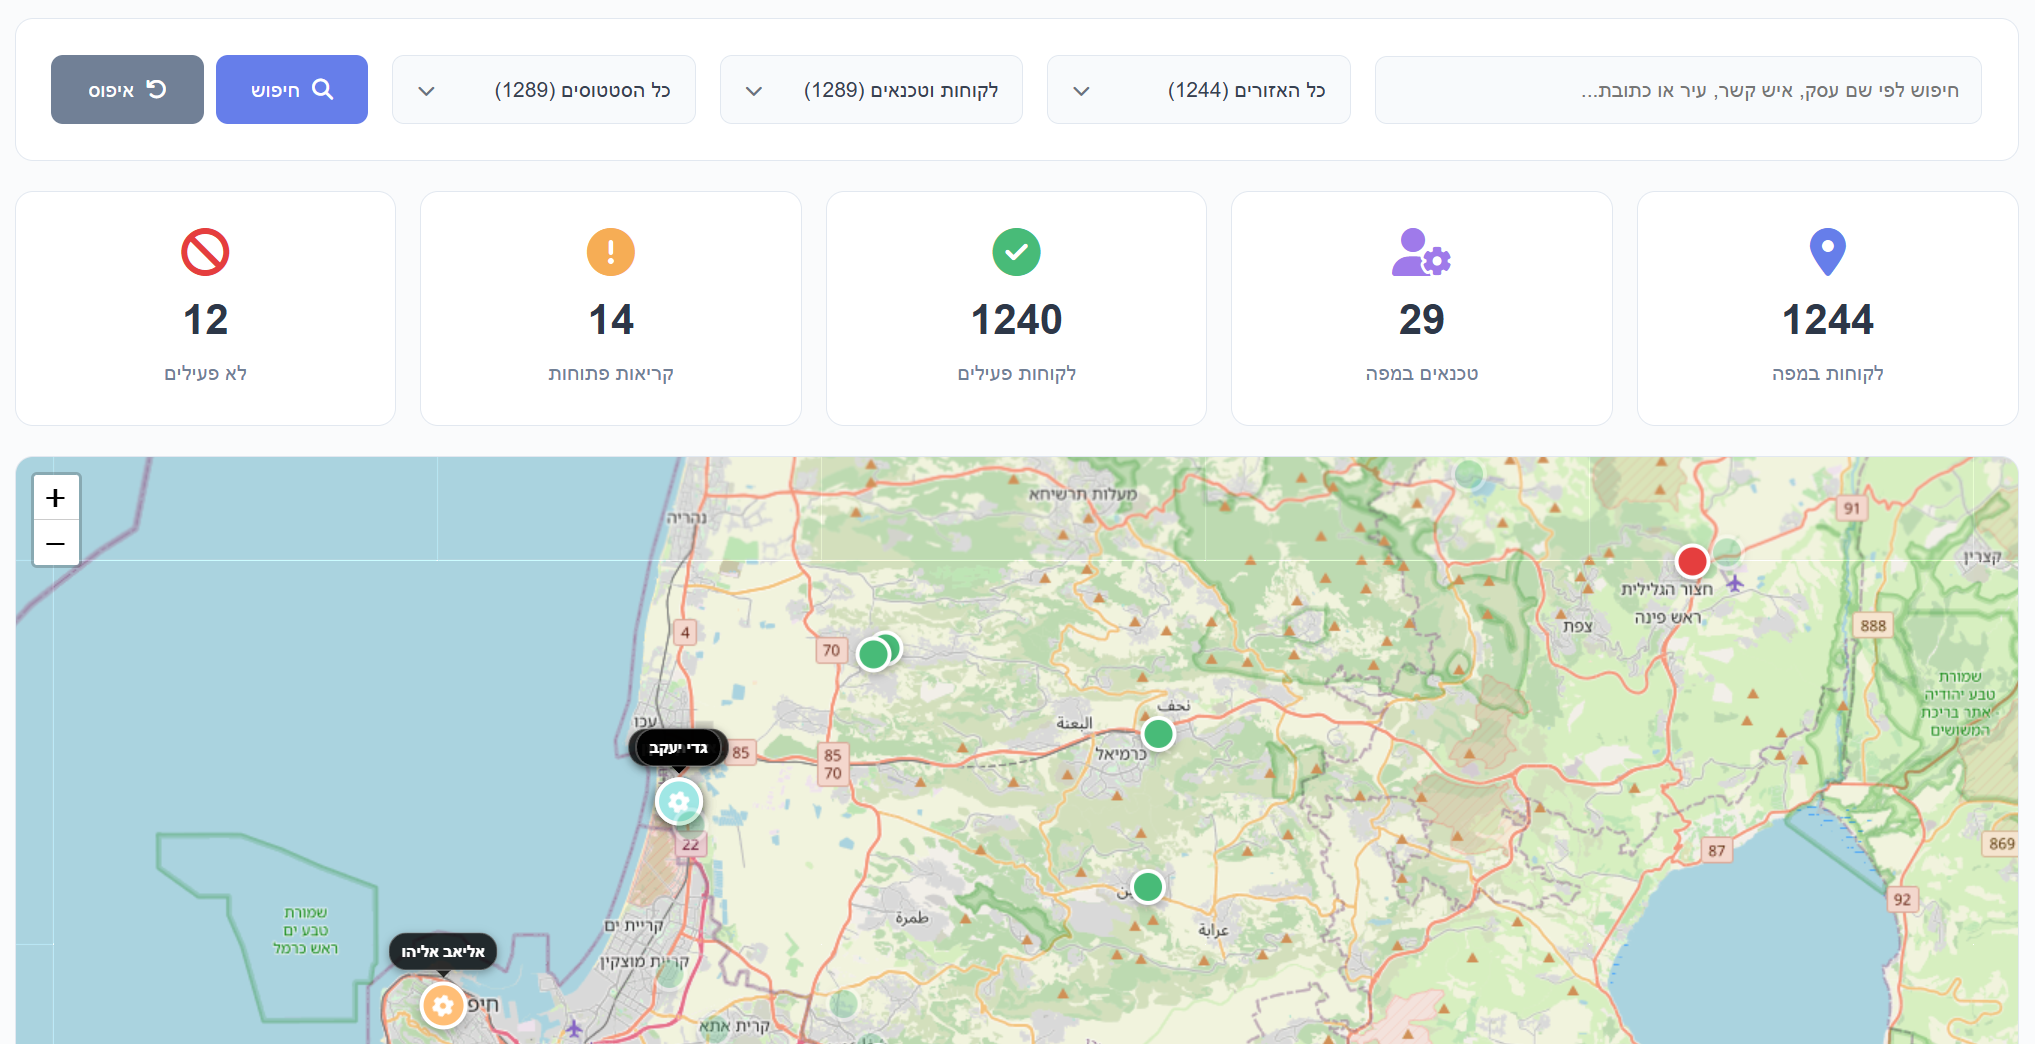Click the red marker near חצור הגלילית
The image size is (2035, 1044).
[x=1692, y=561]
